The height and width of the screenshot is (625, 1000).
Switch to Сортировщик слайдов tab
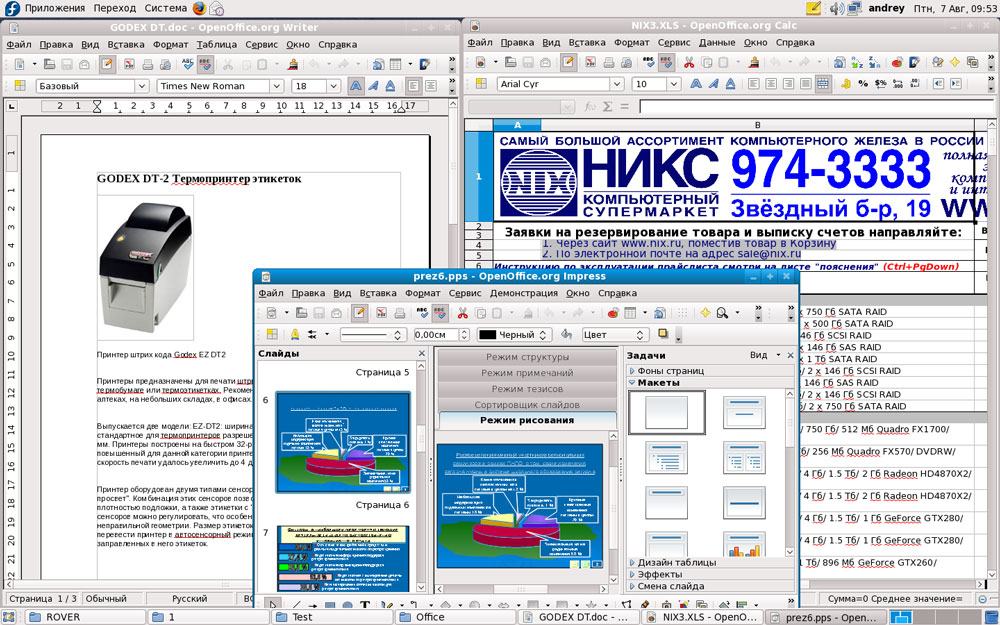[x=527, y=405]
